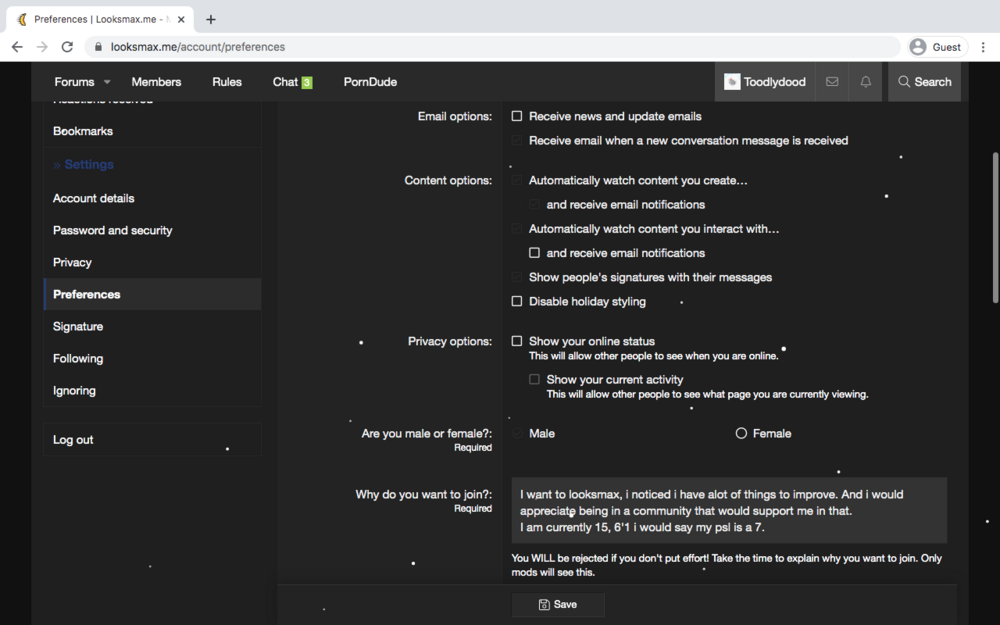Open the Chat tab with badge
This screenshot has width=1000, height=625.
tap(292, 82)
